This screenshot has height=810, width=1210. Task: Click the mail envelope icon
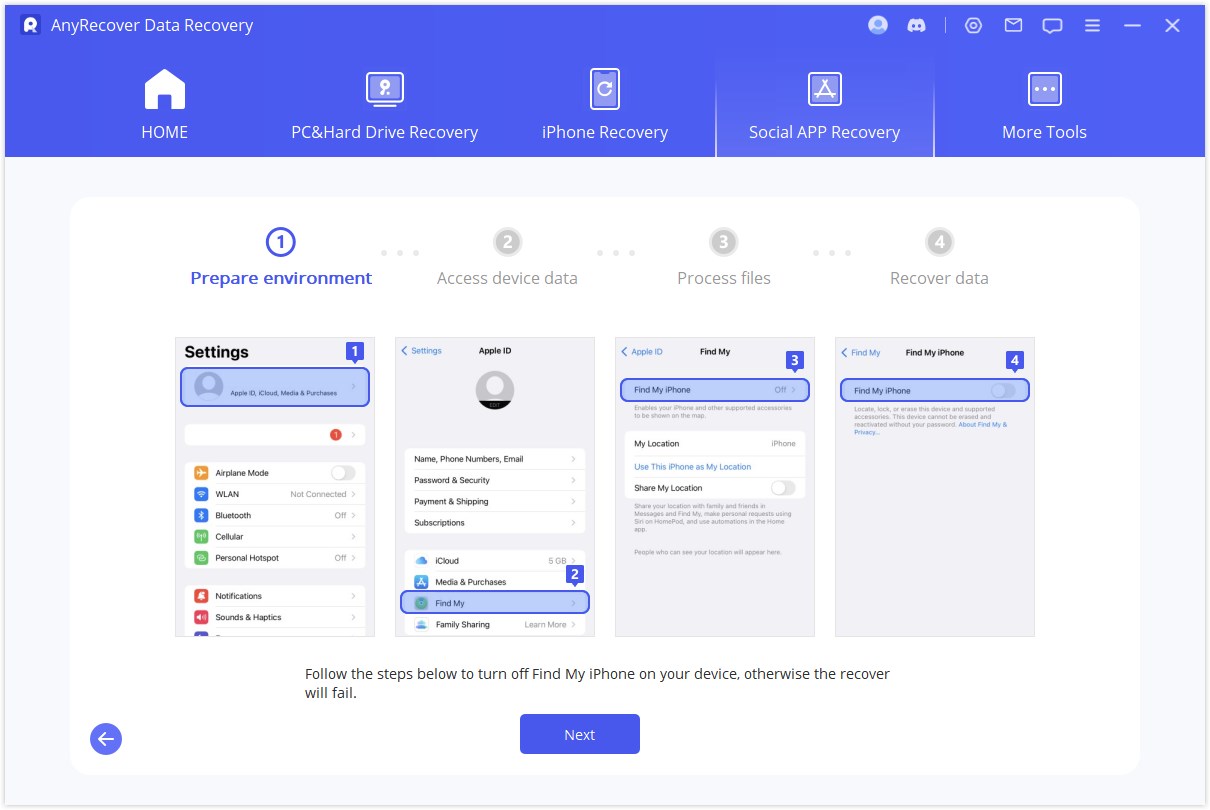1013,26
